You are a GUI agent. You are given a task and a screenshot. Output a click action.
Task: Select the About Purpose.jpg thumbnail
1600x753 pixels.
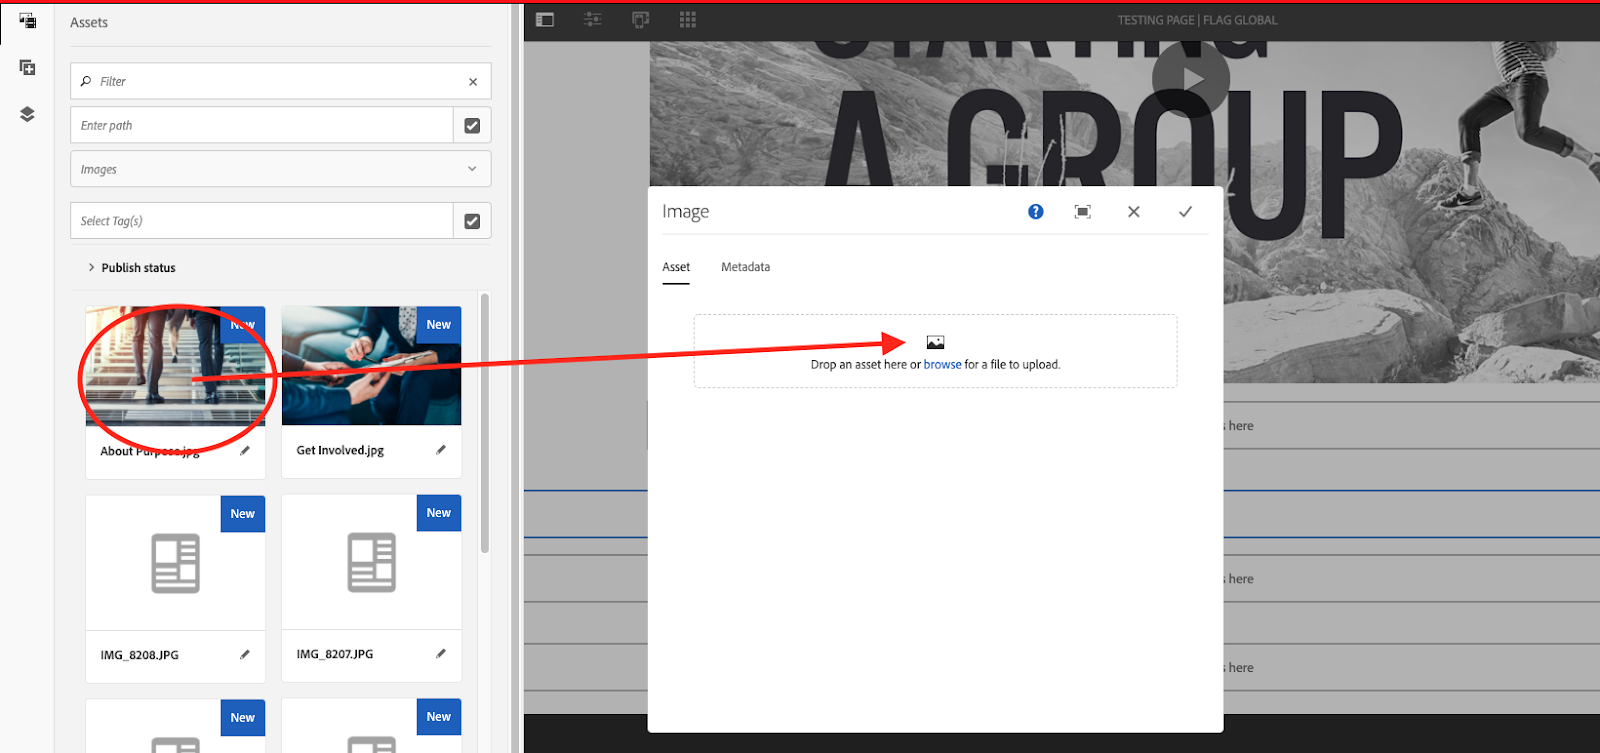[176, 366]
